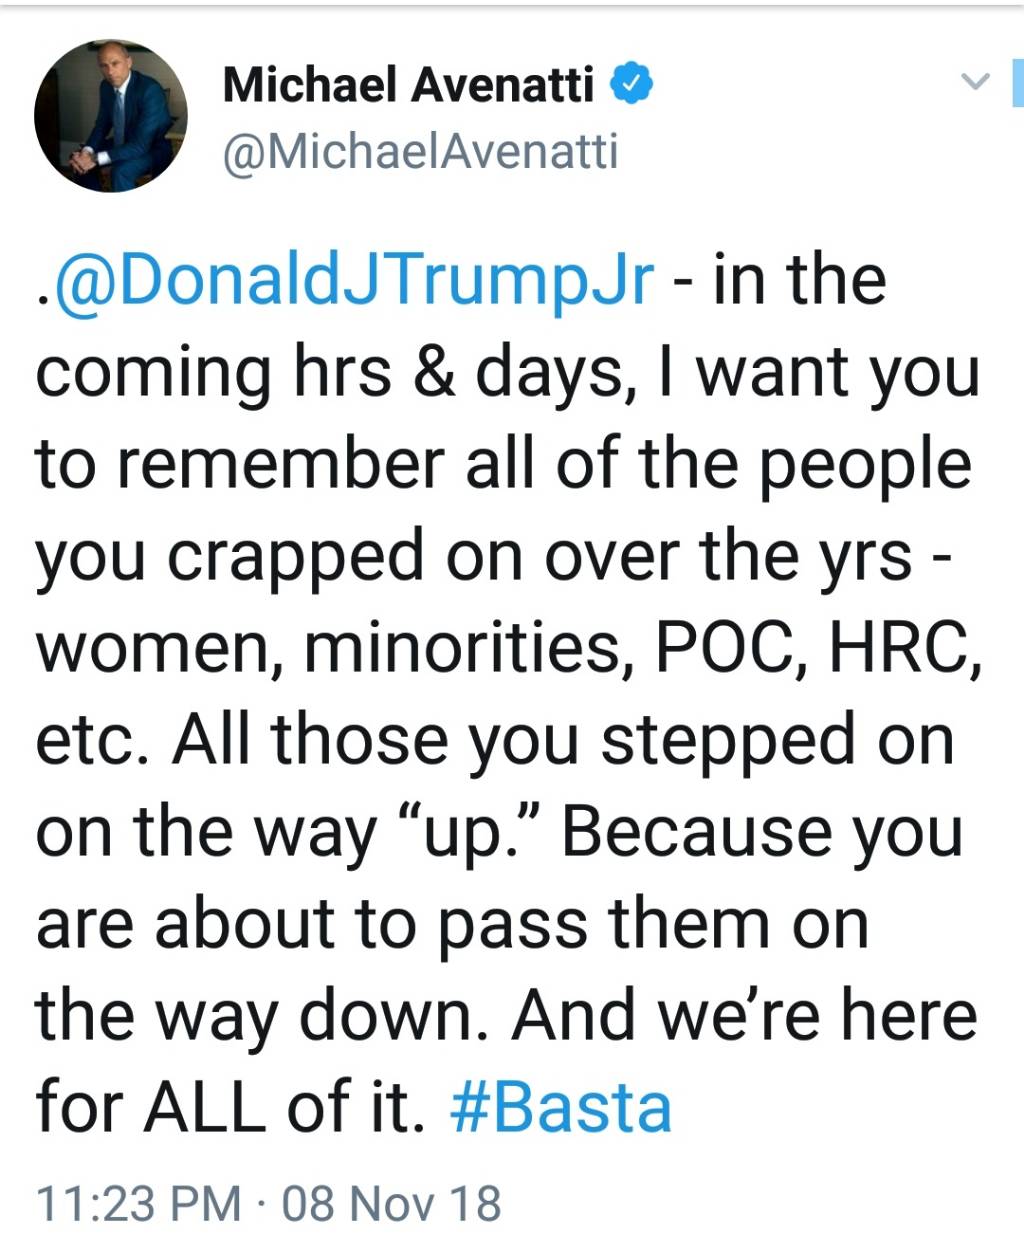Open Michael Avenatti's profile photo
The image size is (1024, 1252).
tap(111, 116)
